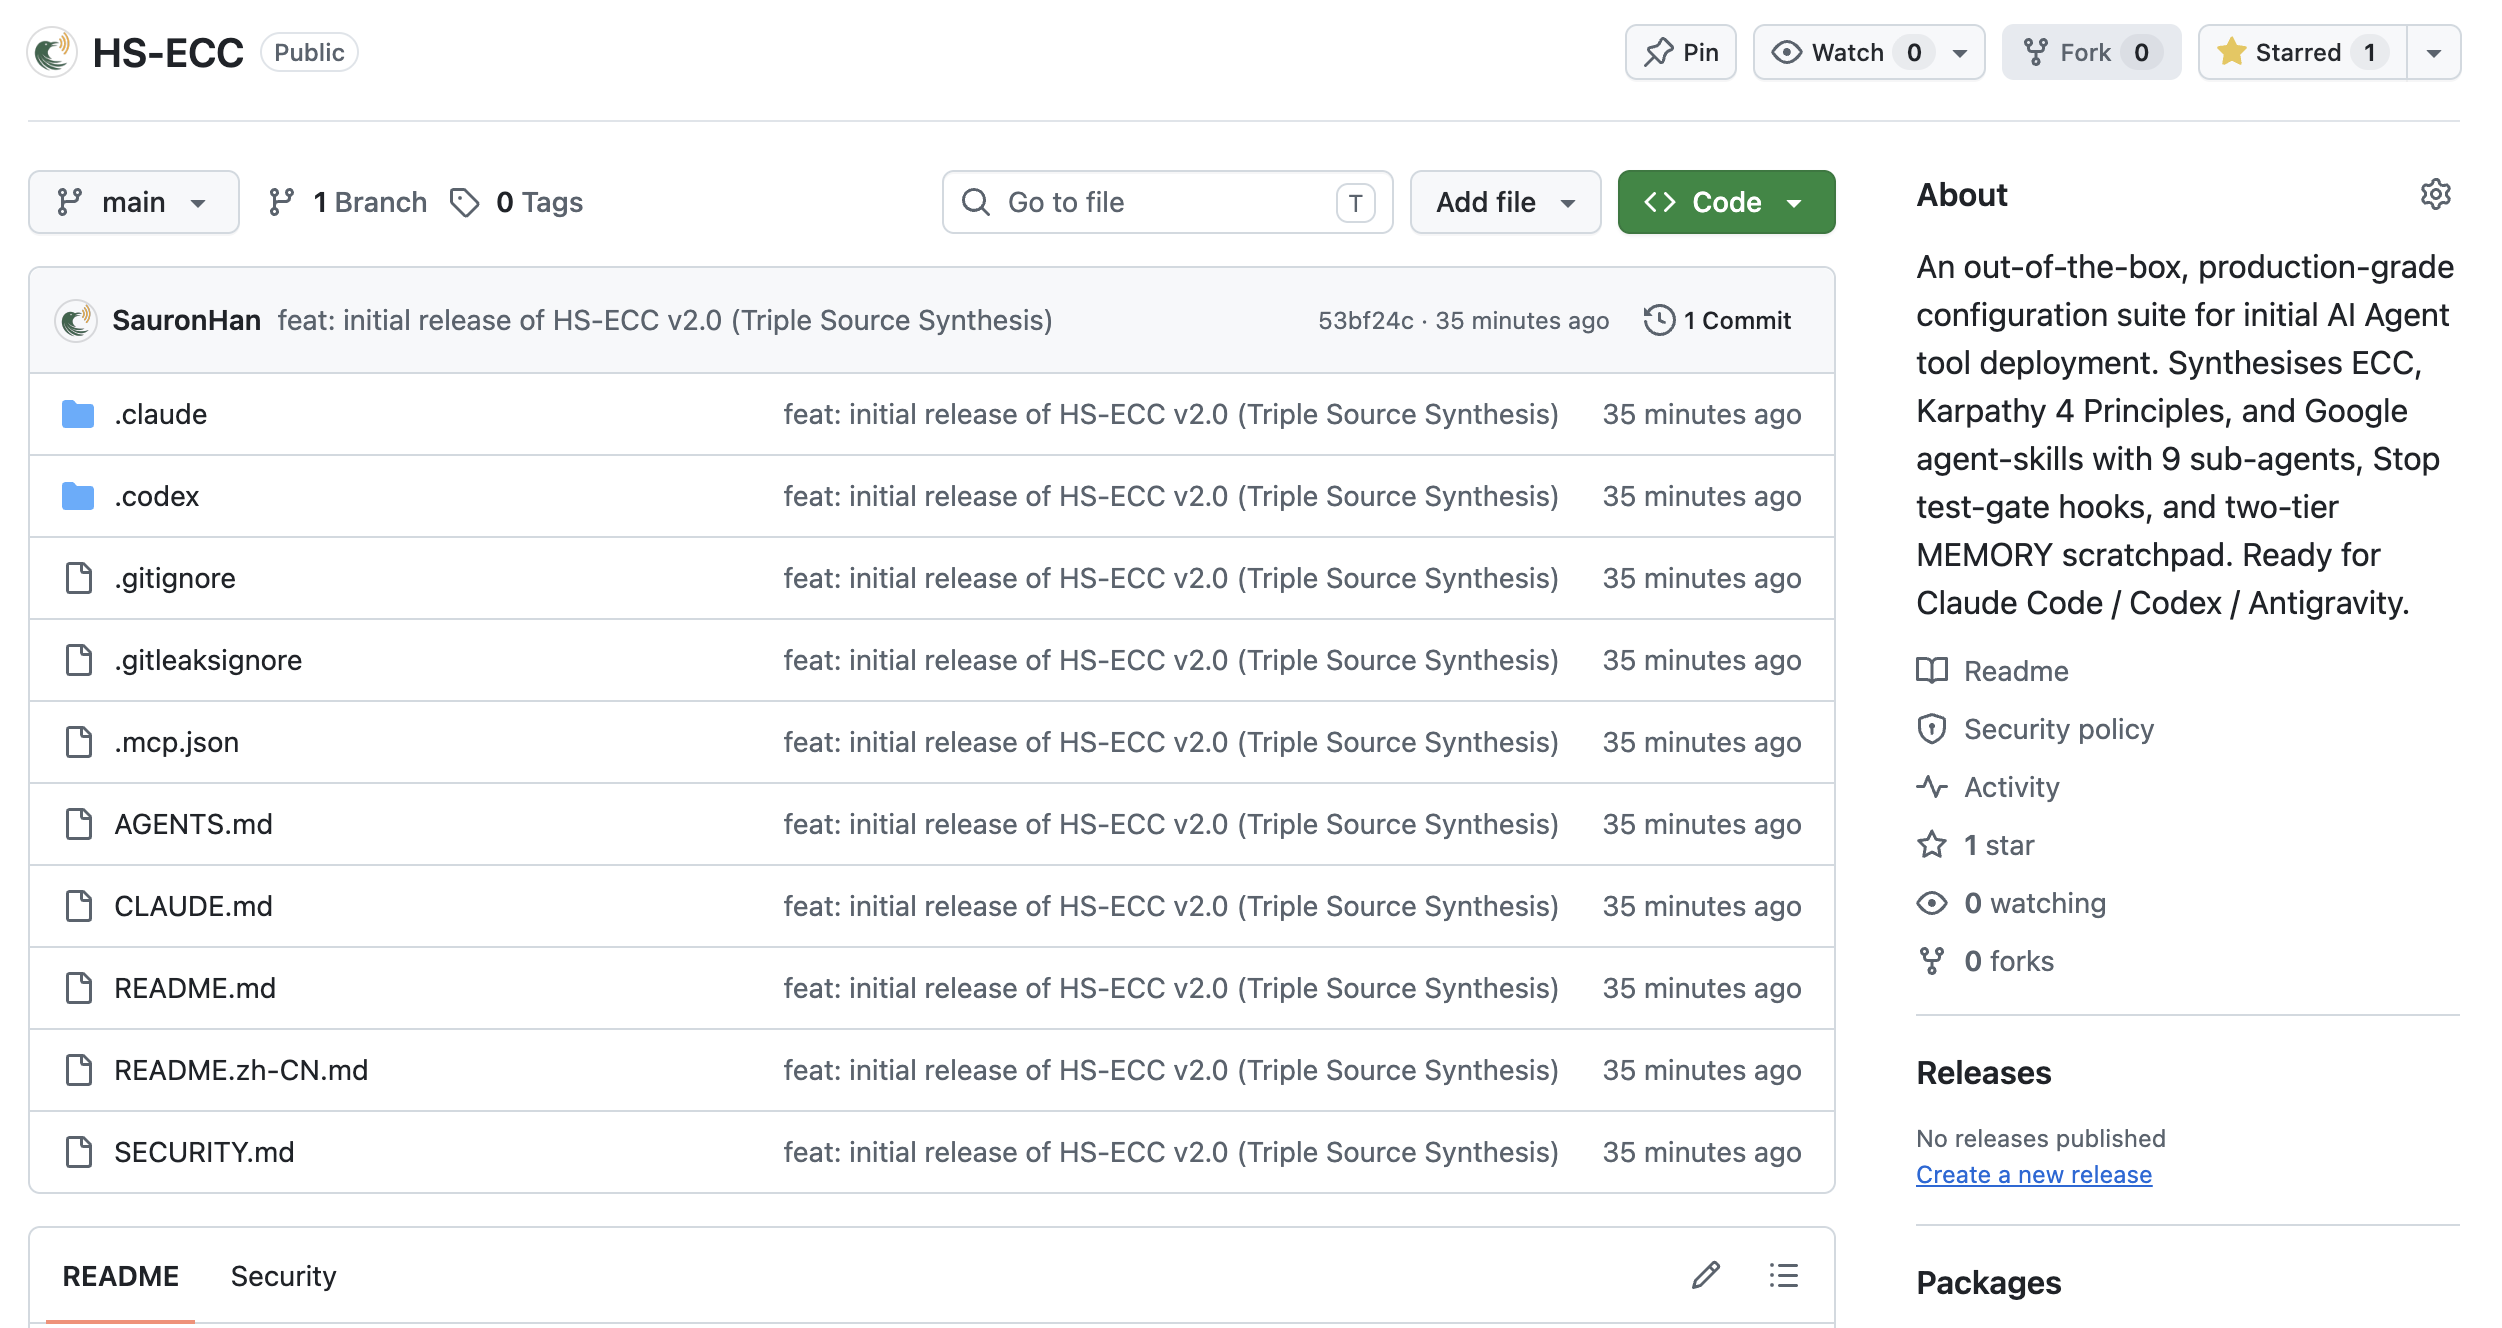Screen dimensions: 2502x1328
Task: Click the branch icon next to 1 Branch
Action: pyautogui.click(x=281, y=202)
